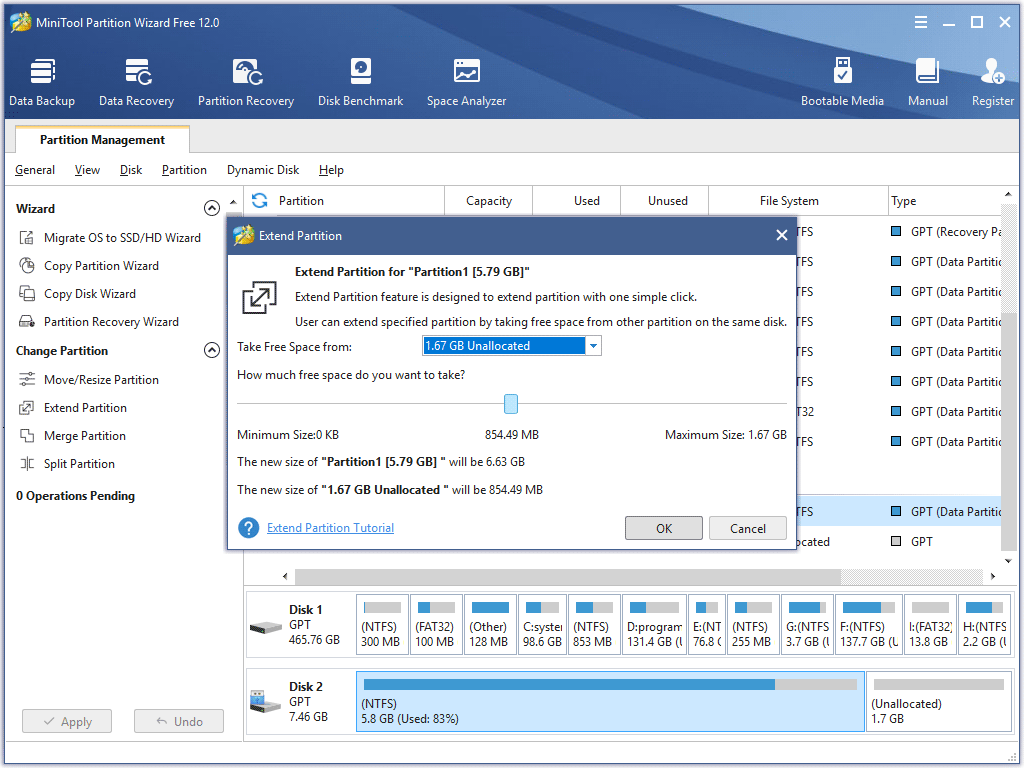Select Disk 1 I:(FAT32) 13.8 GB partition
Viewport: 1024px width, 768px height.
pyautogui.click(x=930, y=626)
